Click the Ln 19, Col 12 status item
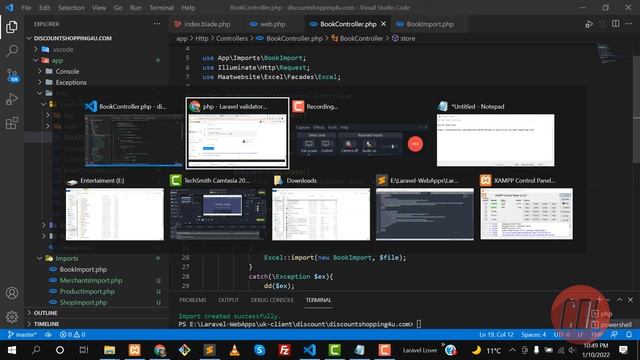This screenshot has width=640, height=360. point(496,335)
